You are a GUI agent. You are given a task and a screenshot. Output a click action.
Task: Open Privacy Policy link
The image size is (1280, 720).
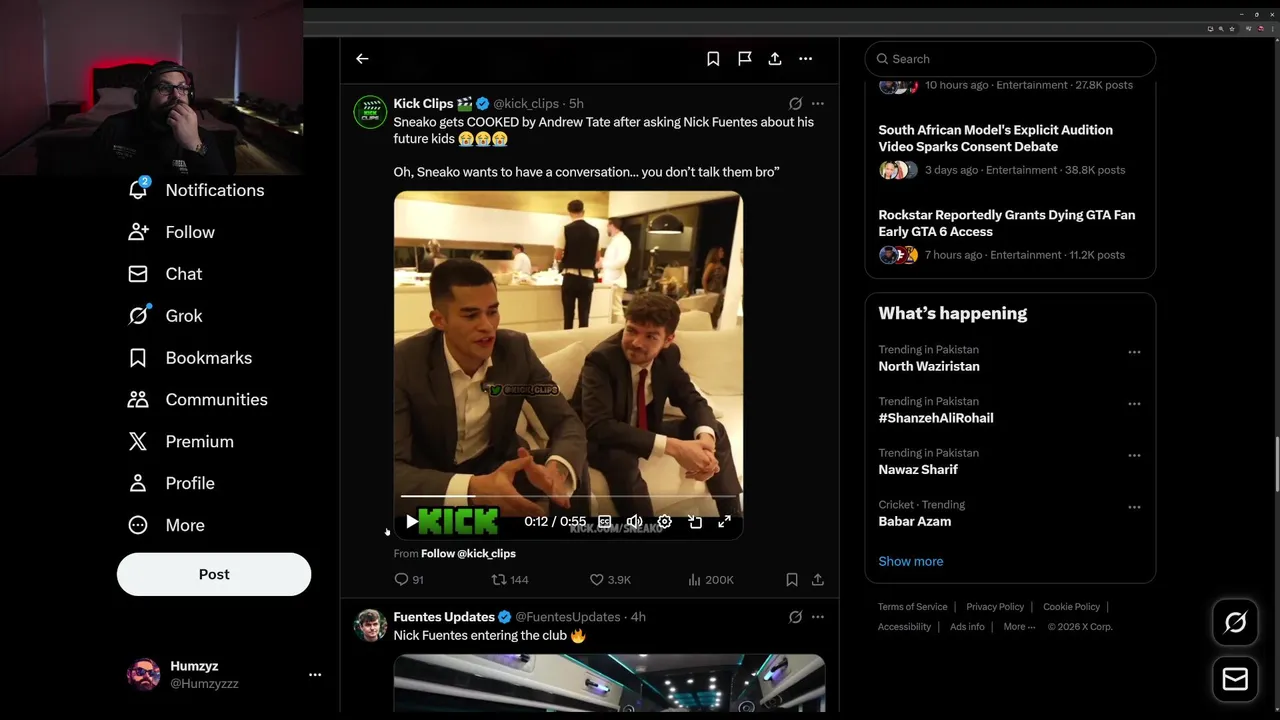(995, 607)
